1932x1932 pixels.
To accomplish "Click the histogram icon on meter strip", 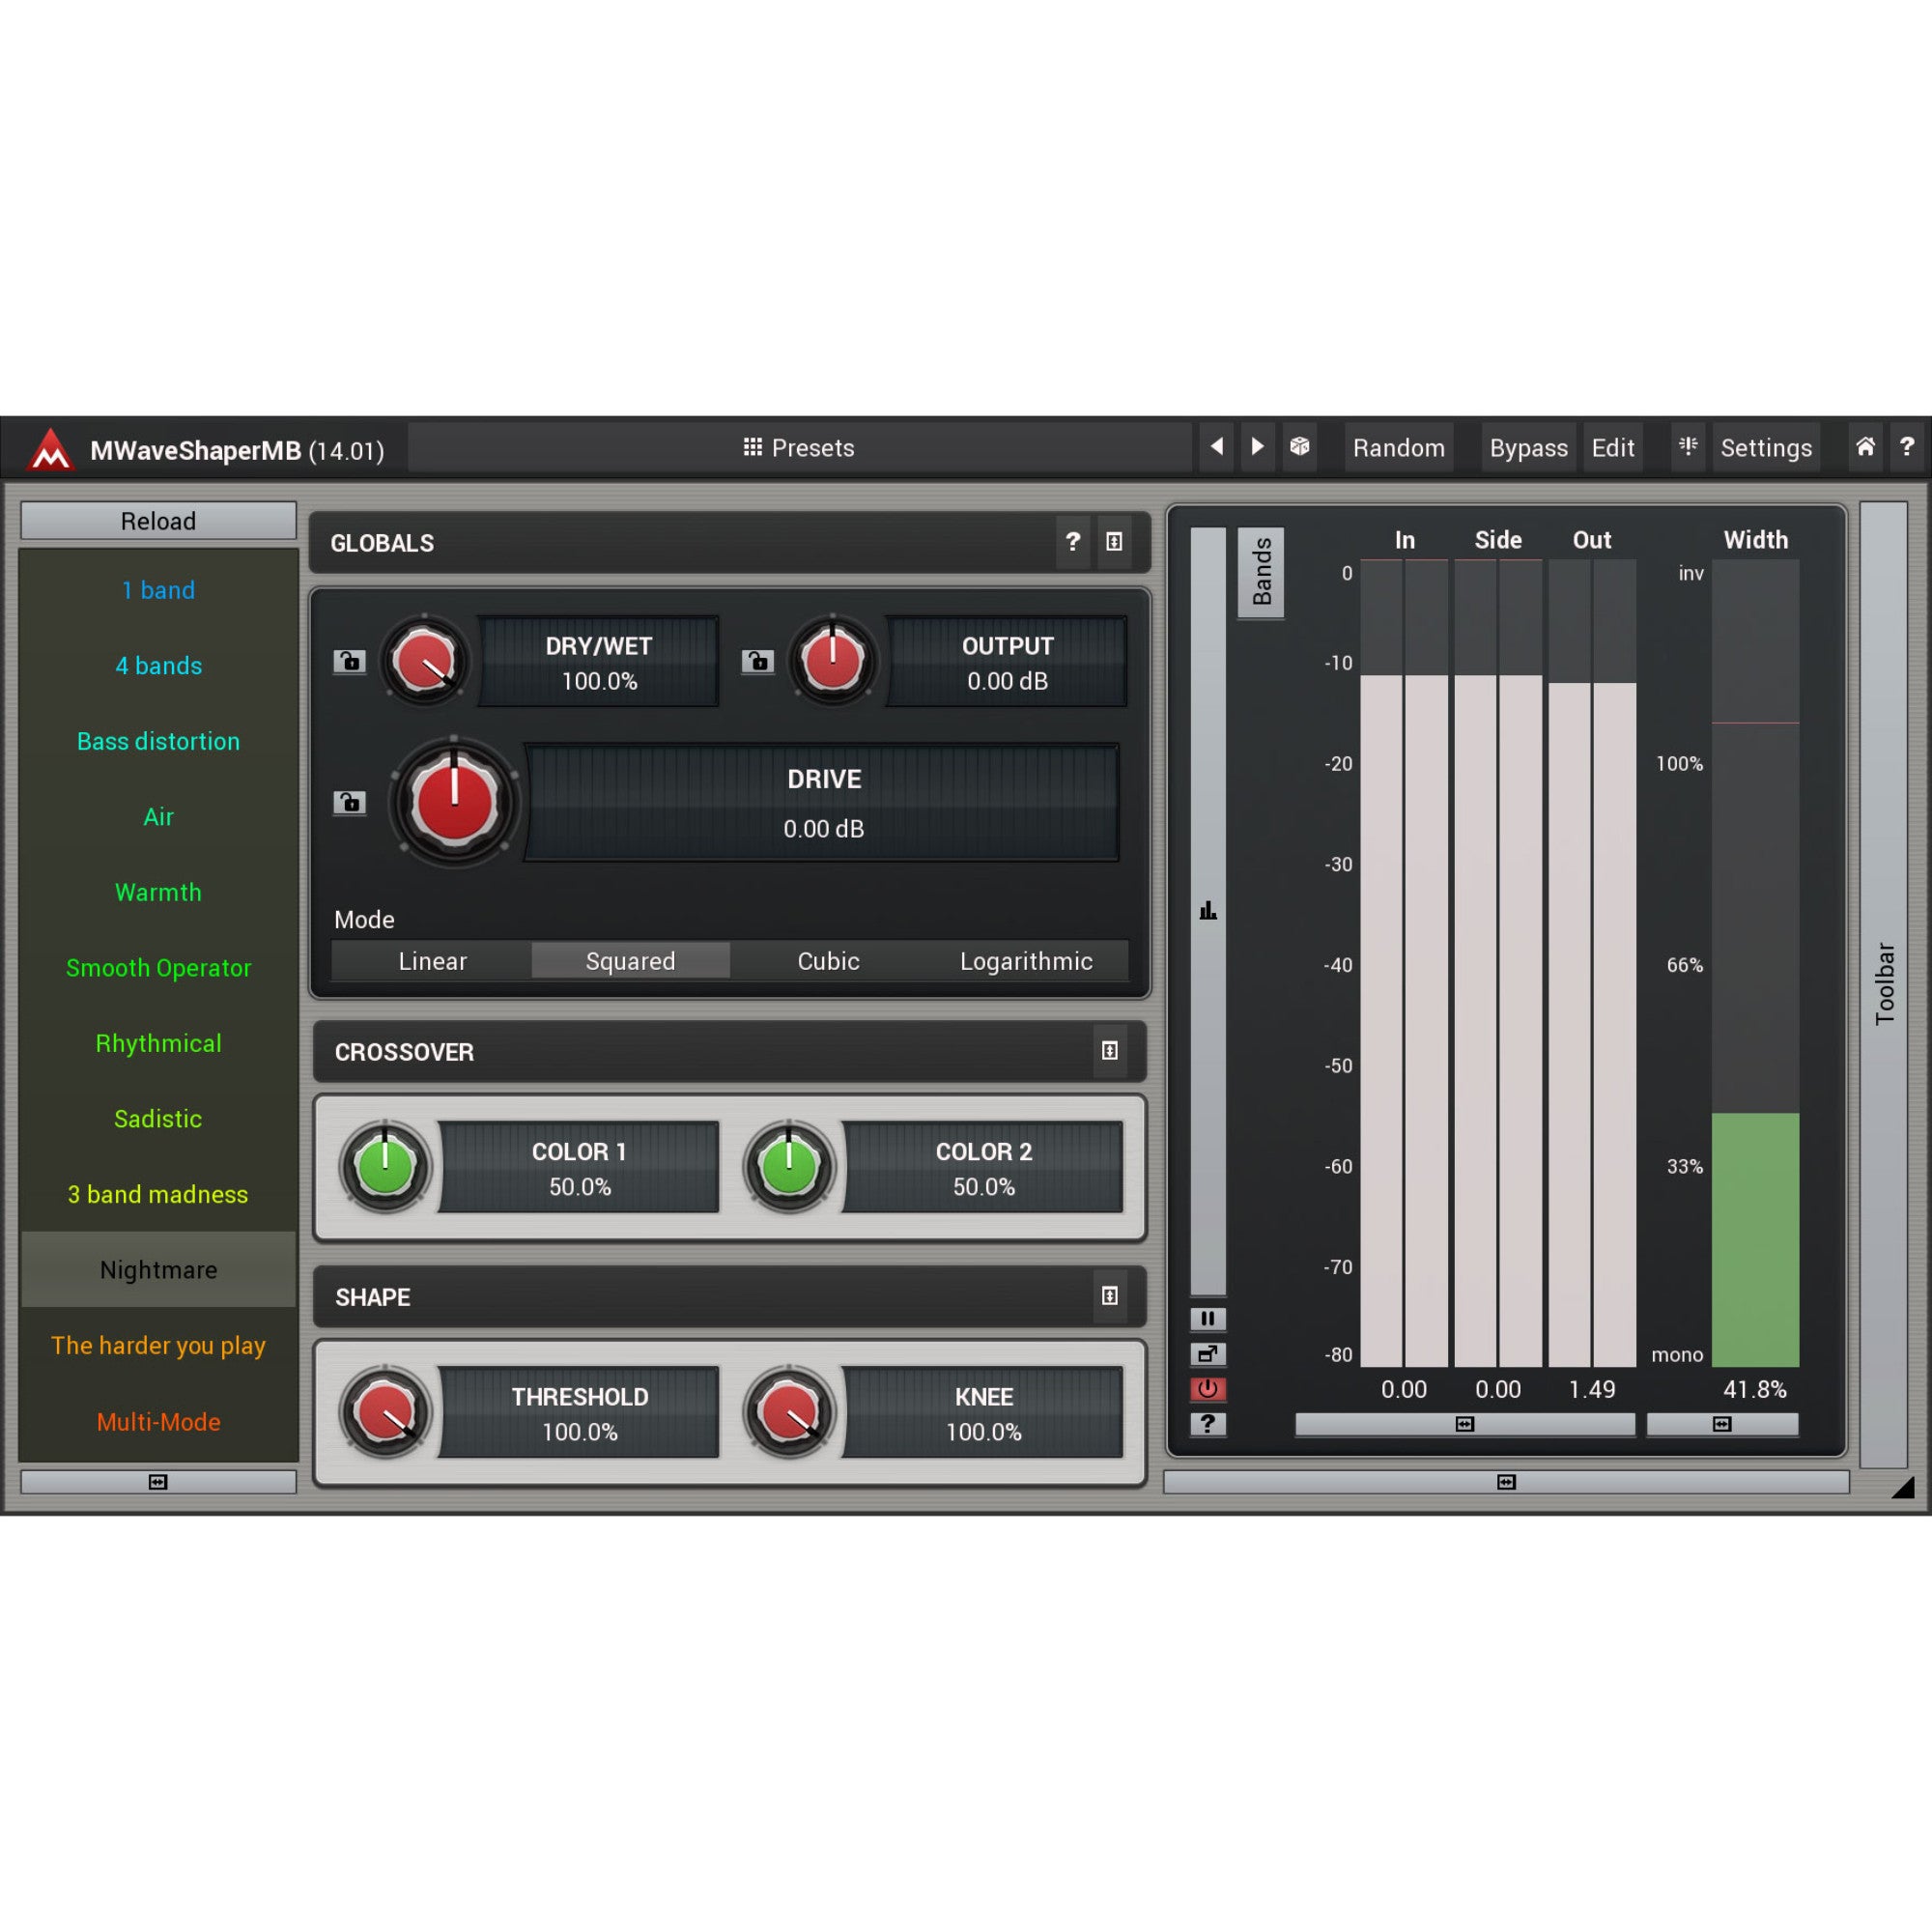I will tap(1208, 911).
